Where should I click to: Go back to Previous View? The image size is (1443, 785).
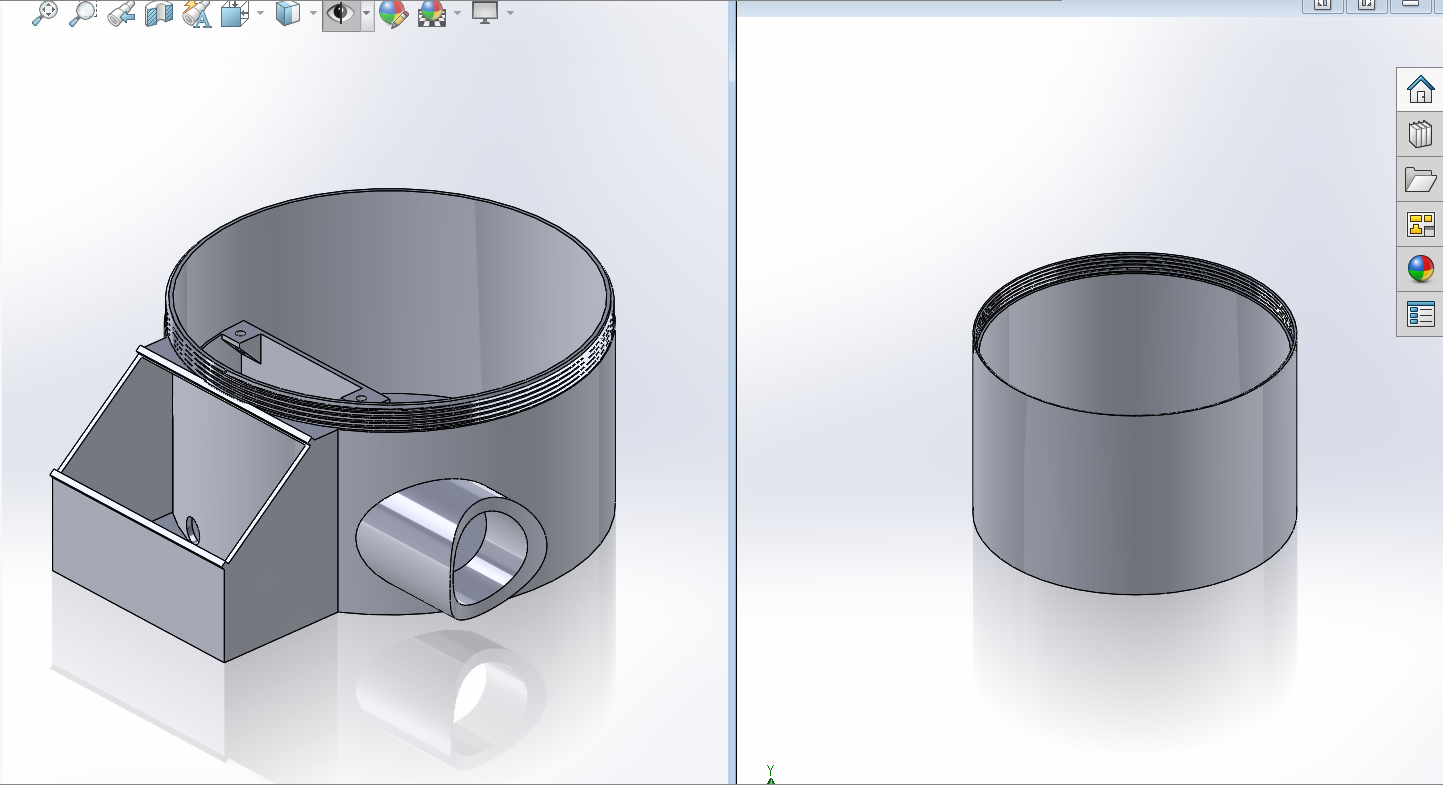pos(121,13)
